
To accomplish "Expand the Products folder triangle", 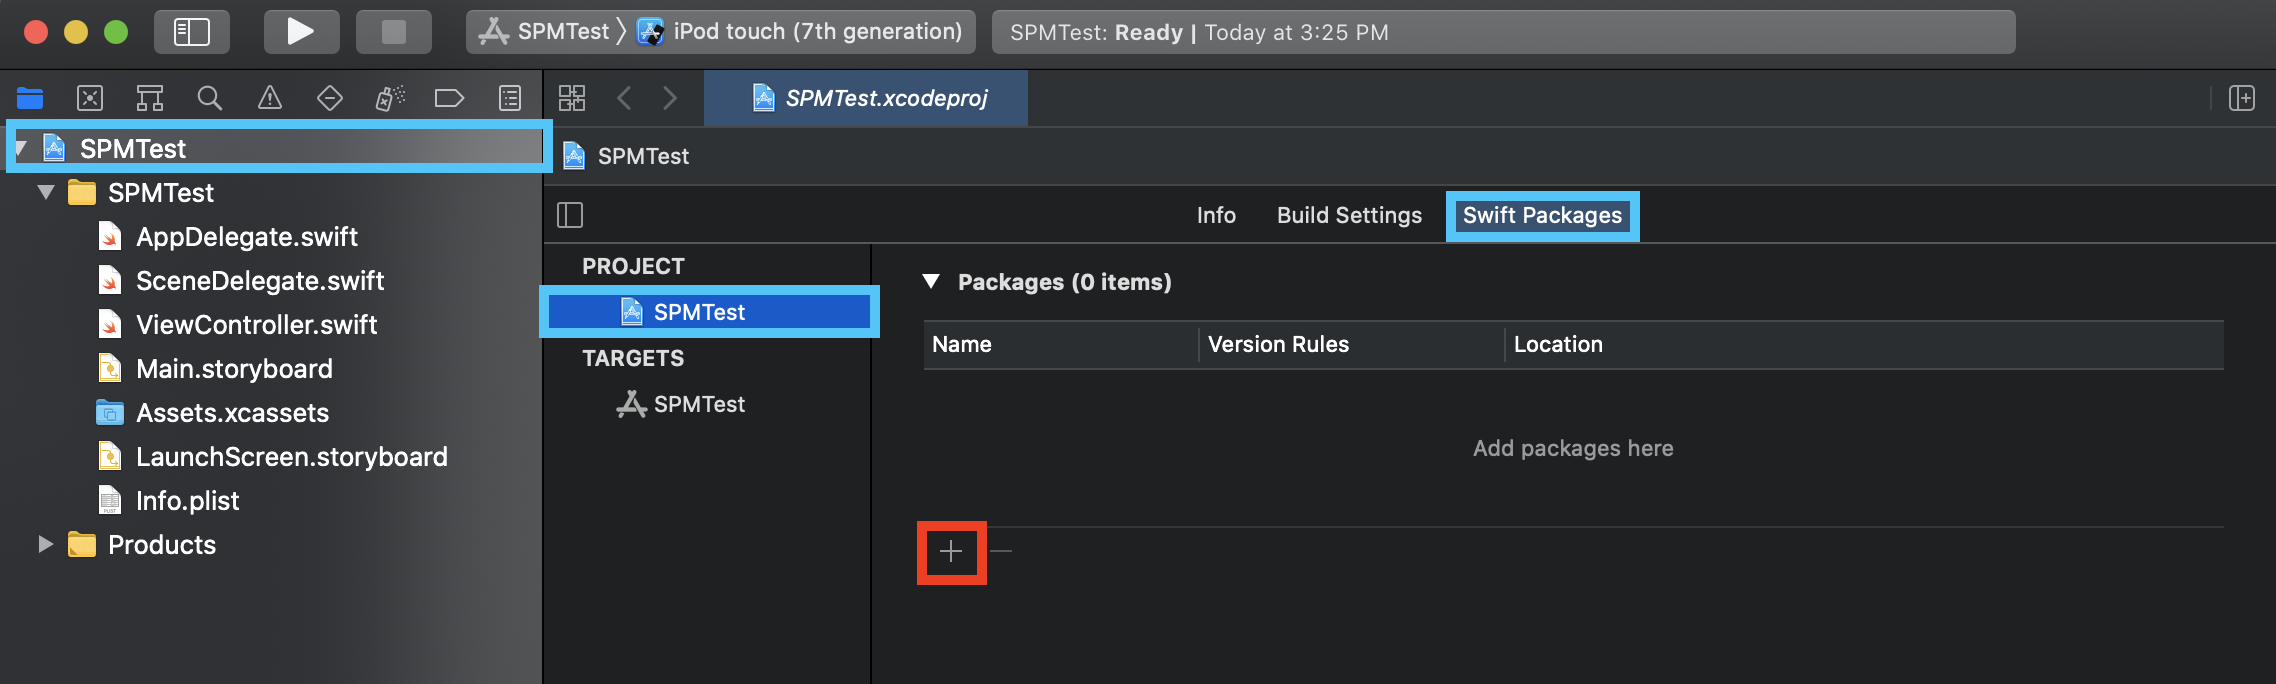I will pos(45,544).
